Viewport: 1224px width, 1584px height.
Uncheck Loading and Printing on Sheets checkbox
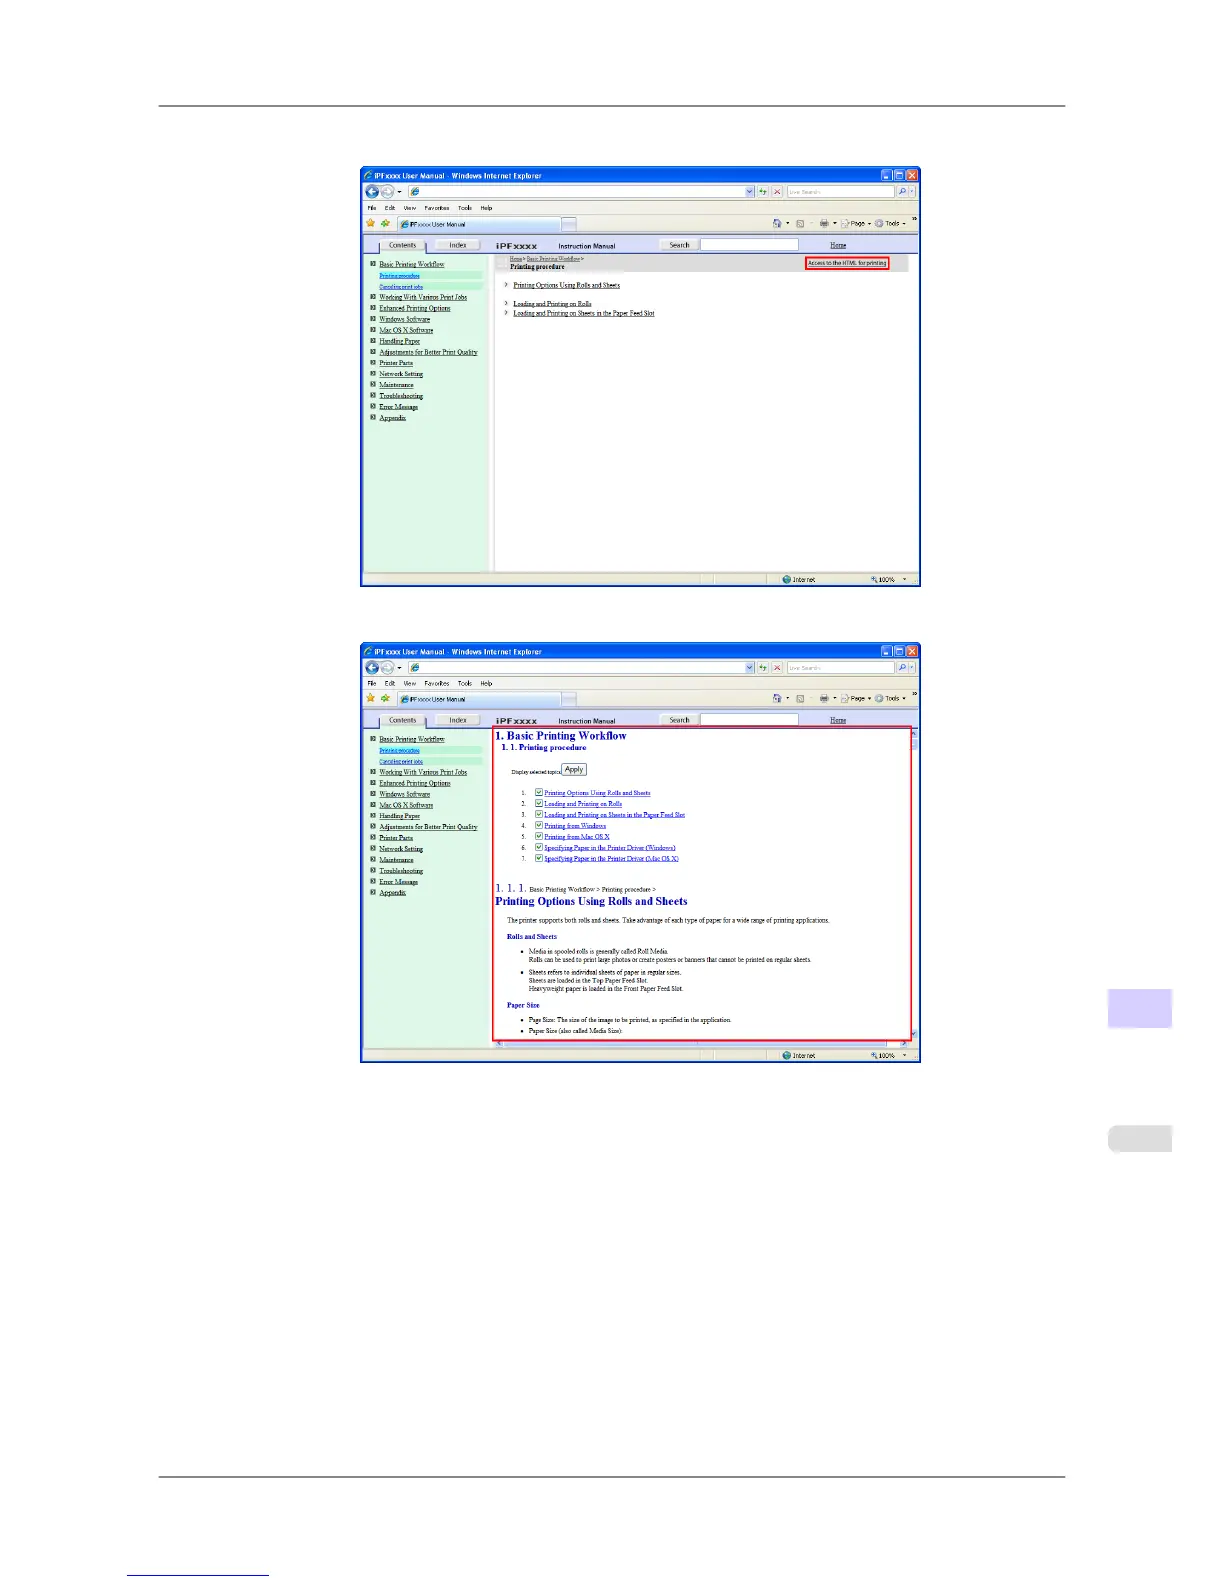coord(539,815)
